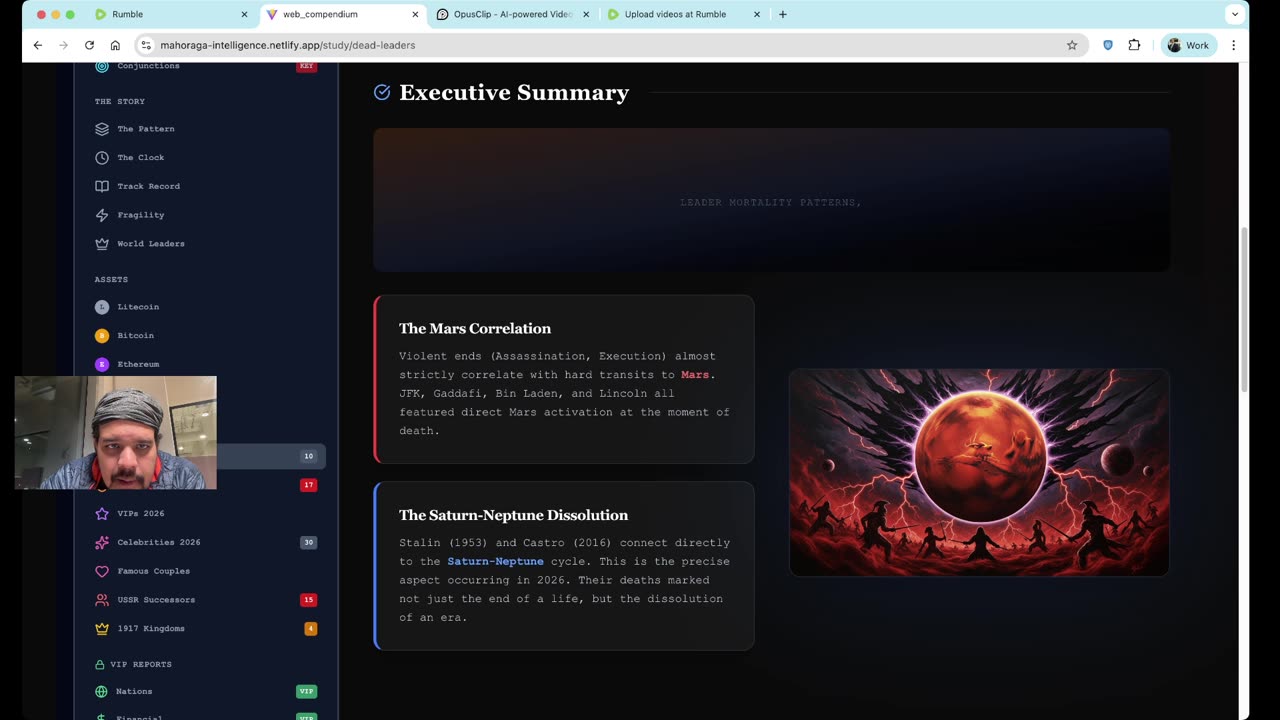Open the Chrome three-dot menu

click(x=1234, y=45)
